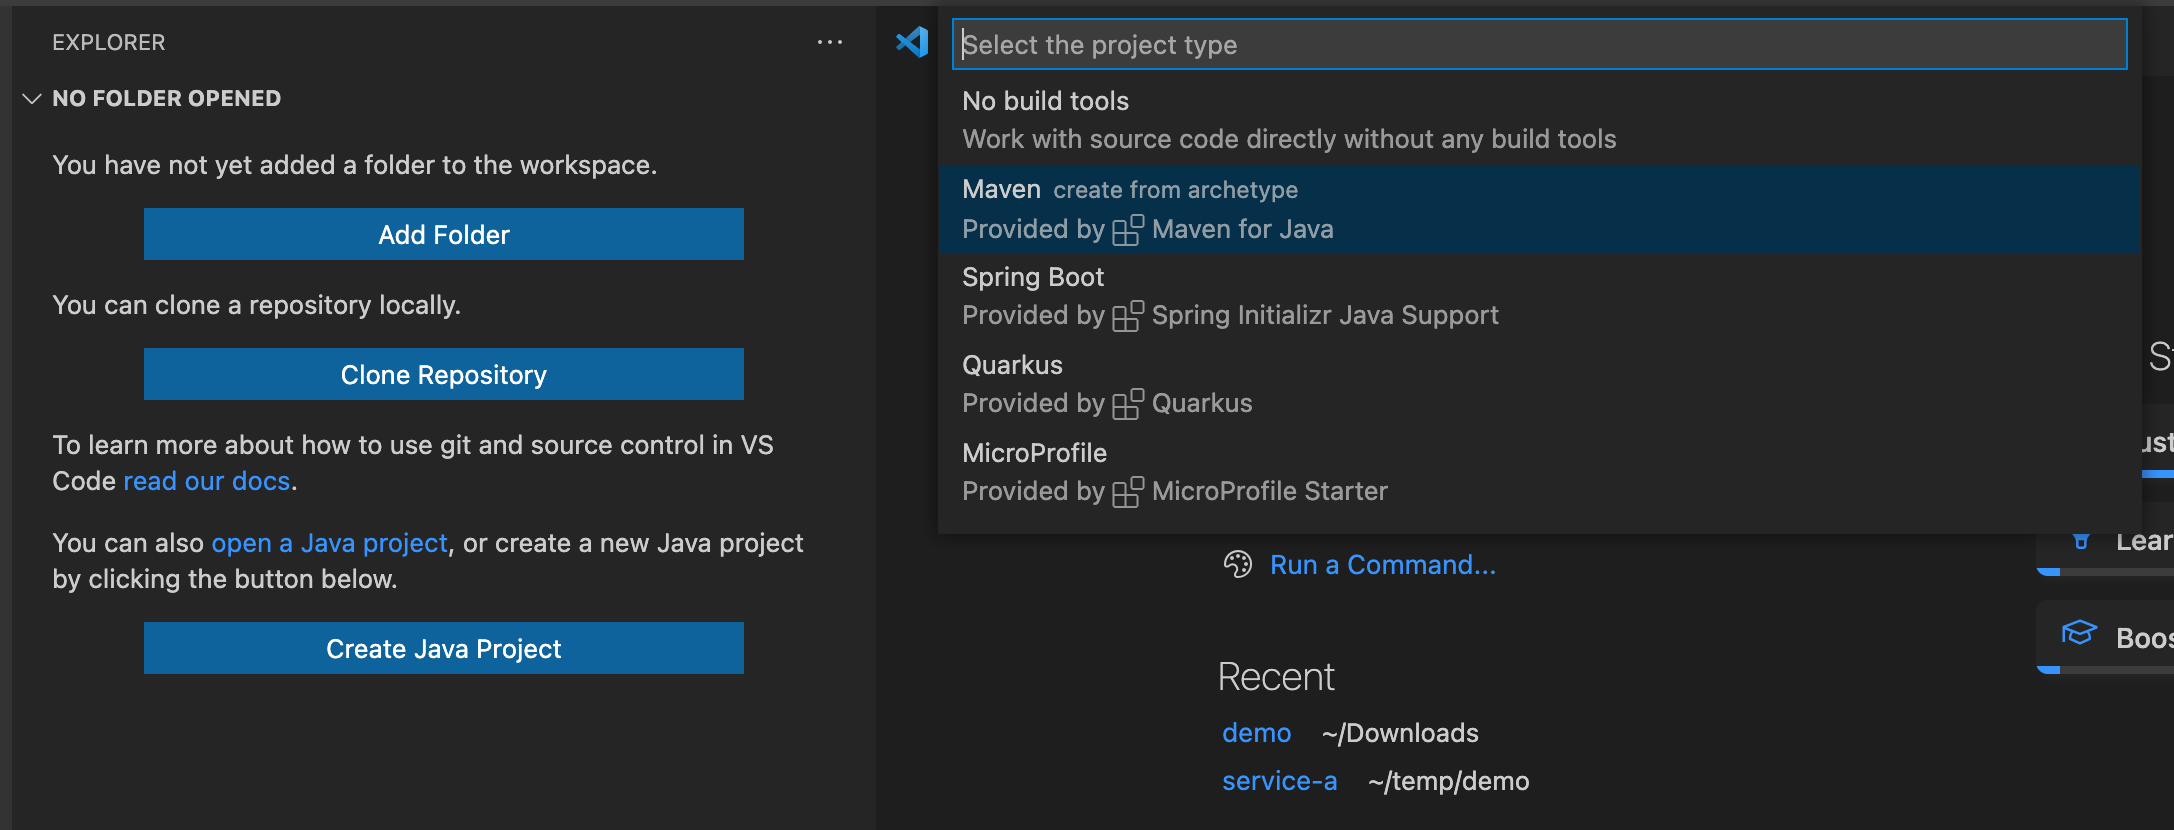Screen dimensions: 2174x830
Task: Click the VS Code logo icon
Action: coord(912,42)
